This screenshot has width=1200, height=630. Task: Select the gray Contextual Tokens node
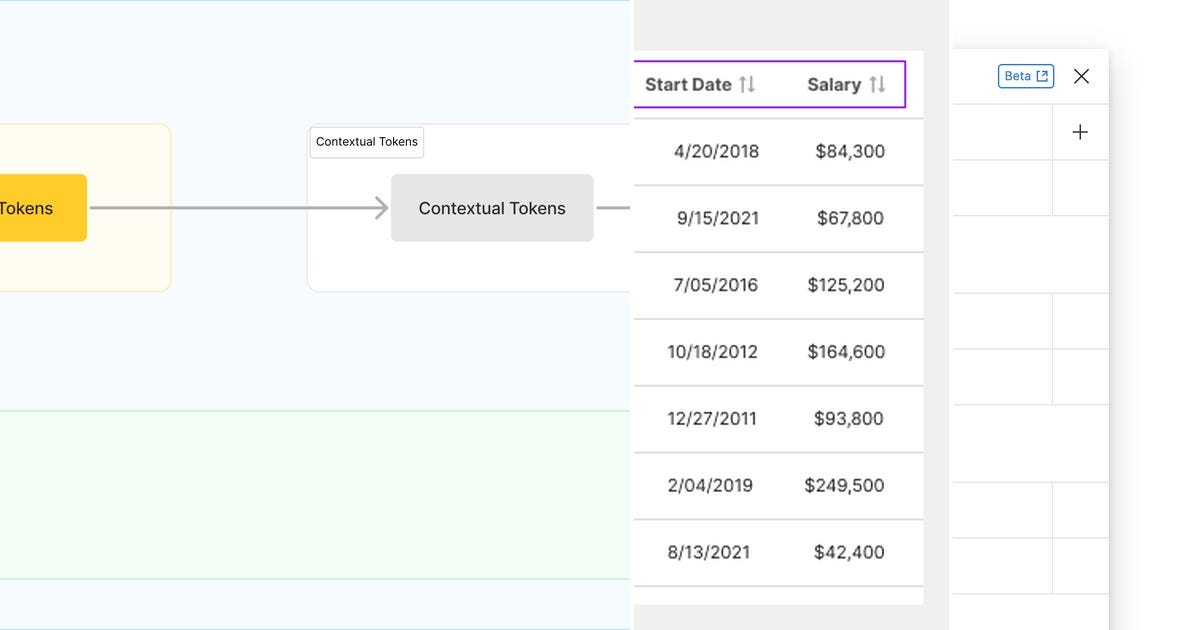coord(492,208)
